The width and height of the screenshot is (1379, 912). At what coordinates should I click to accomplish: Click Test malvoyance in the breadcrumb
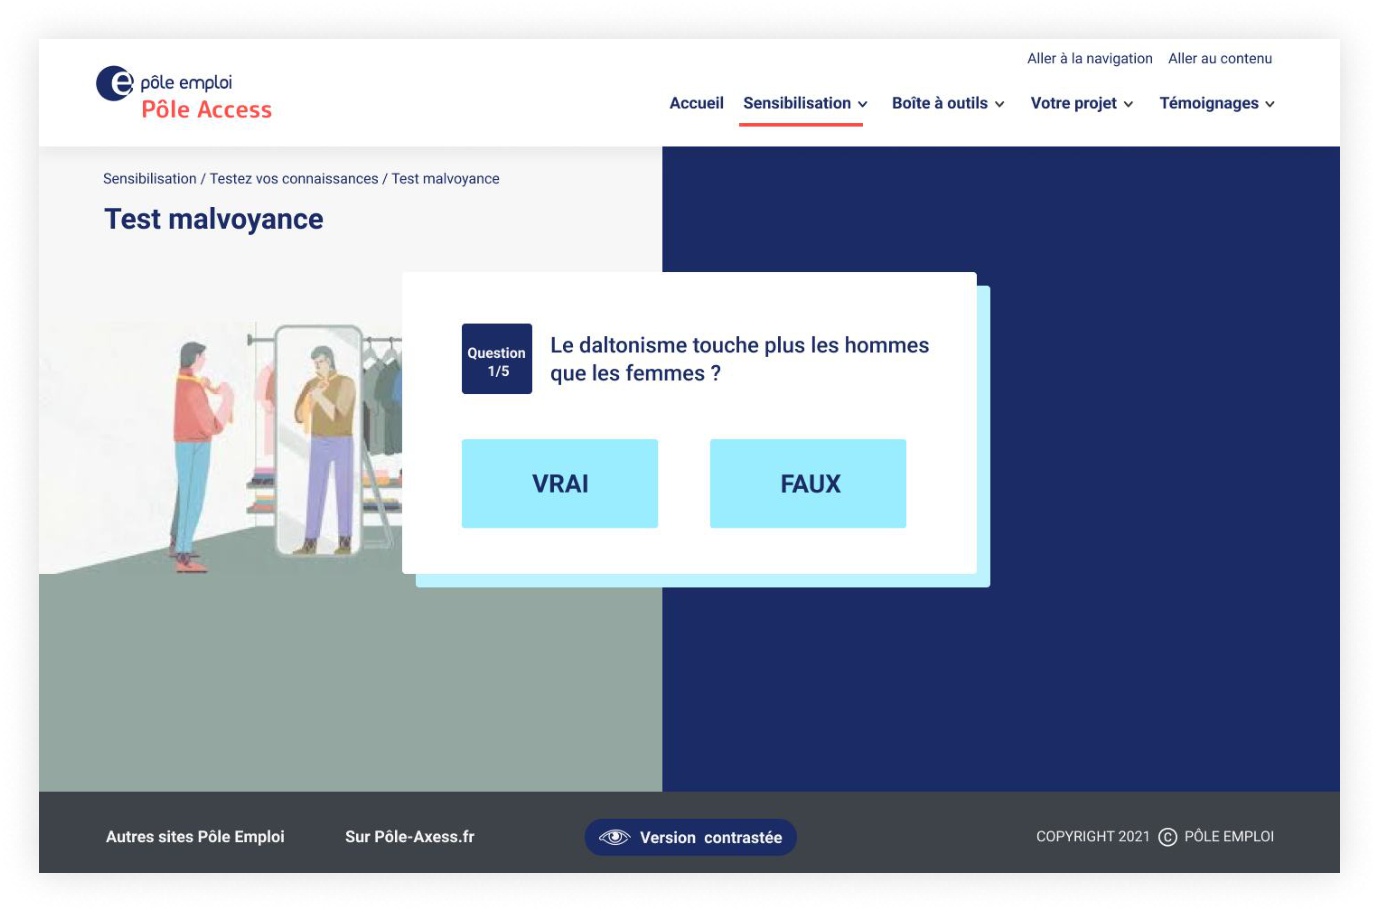pos(445,178)
